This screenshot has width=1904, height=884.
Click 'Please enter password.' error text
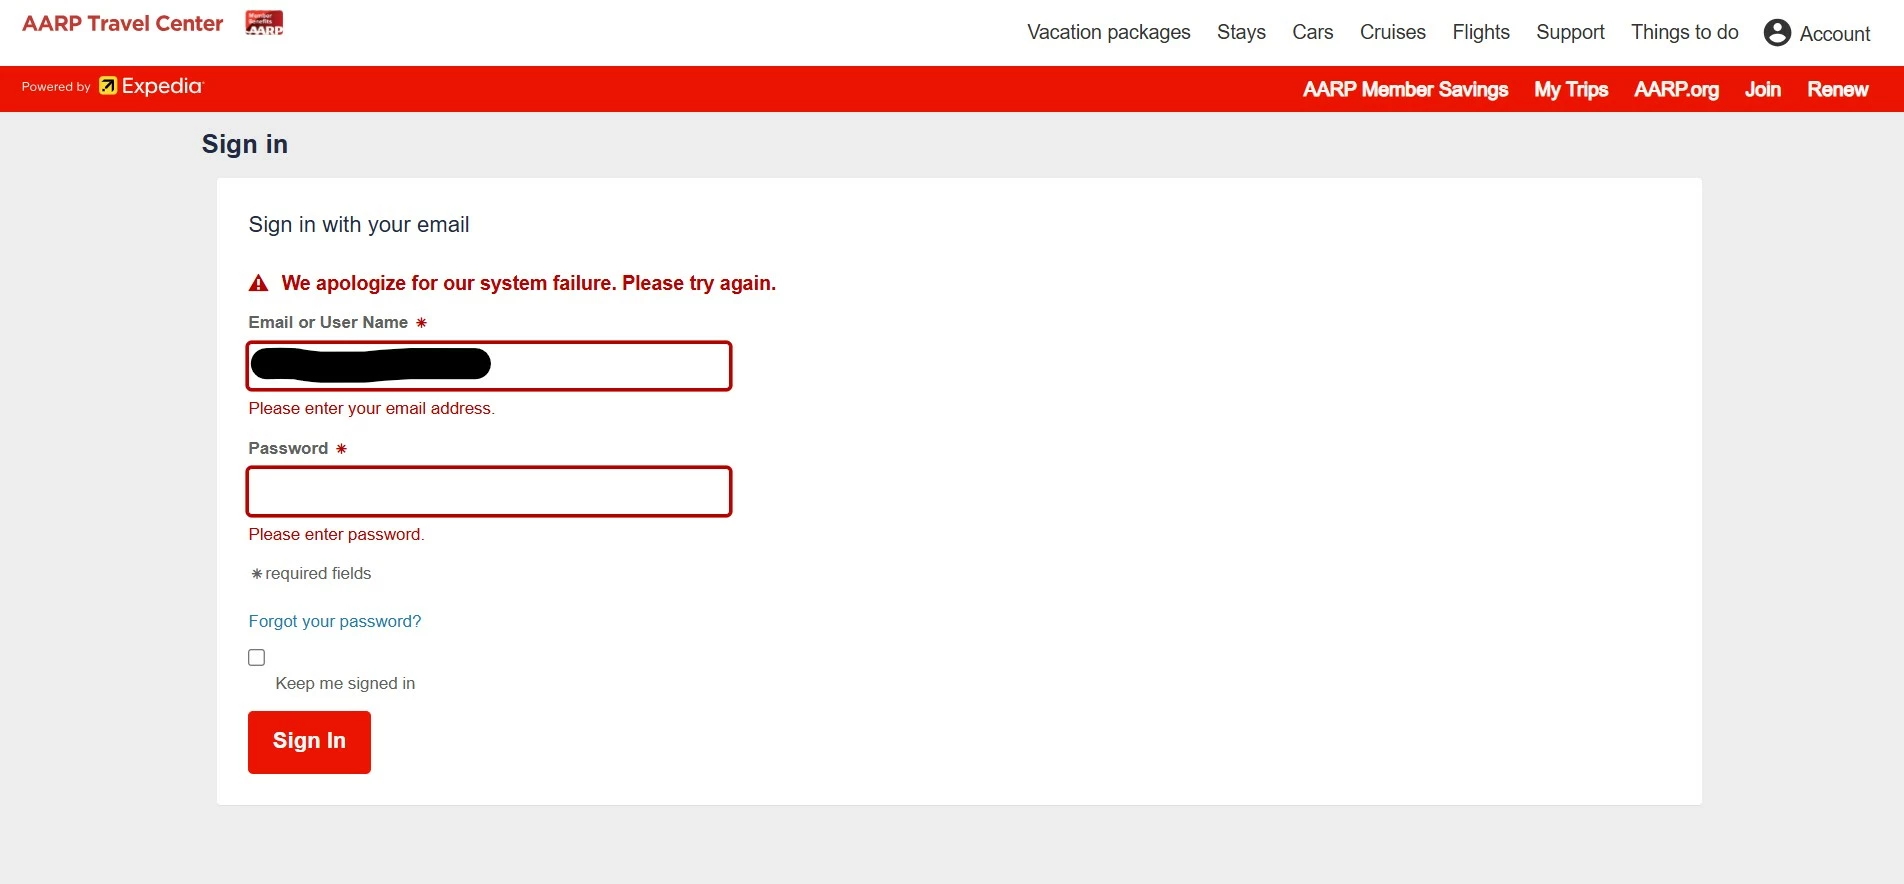coord(337,534)
